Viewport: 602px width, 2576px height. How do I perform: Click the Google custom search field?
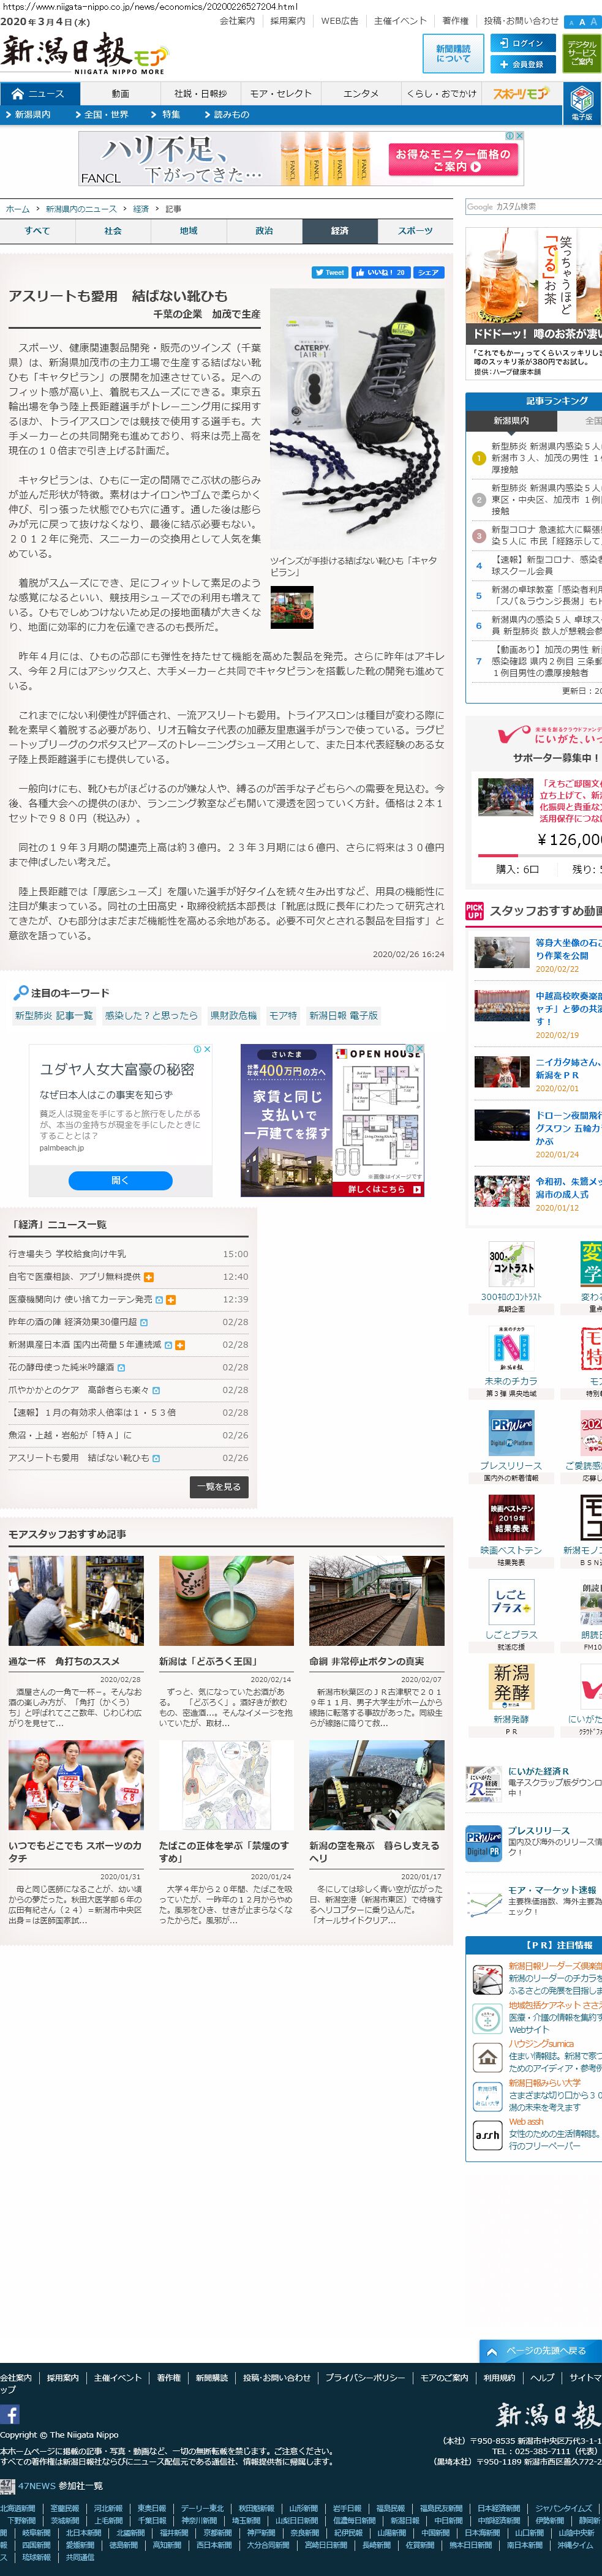coord(532,207)
